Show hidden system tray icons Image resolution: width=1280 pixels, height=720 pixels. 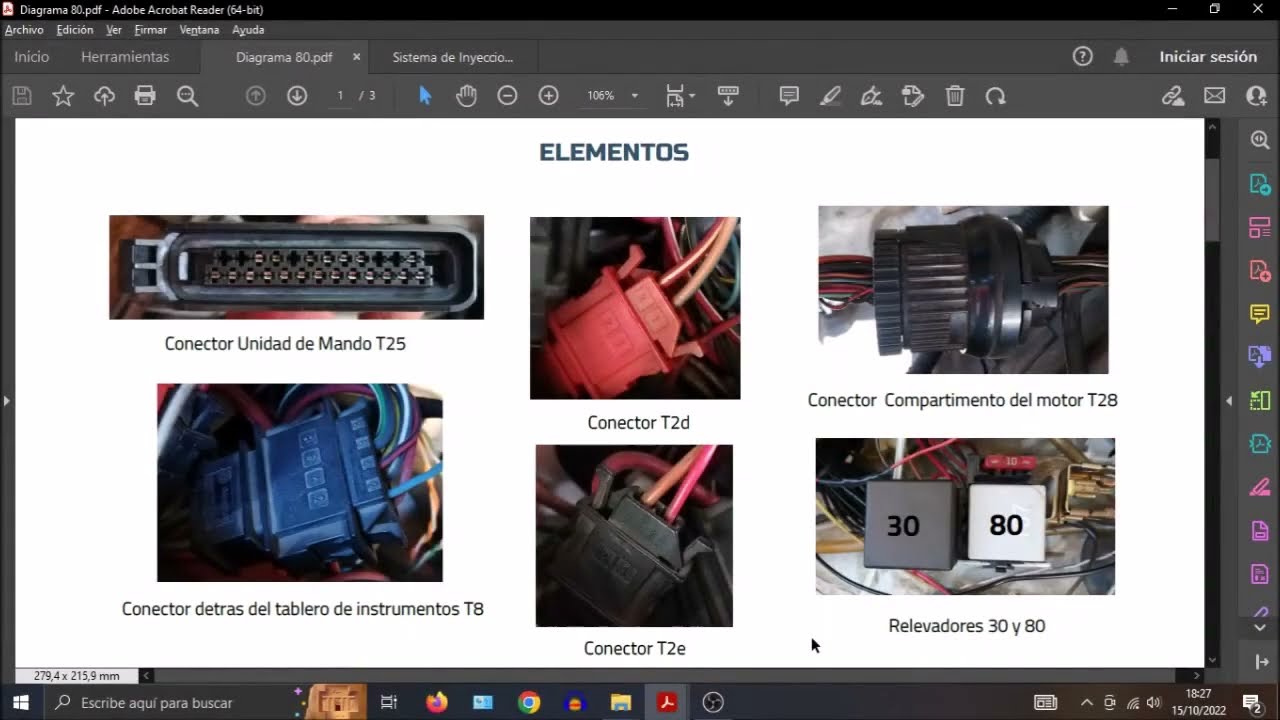click(x=1087, y=702)
